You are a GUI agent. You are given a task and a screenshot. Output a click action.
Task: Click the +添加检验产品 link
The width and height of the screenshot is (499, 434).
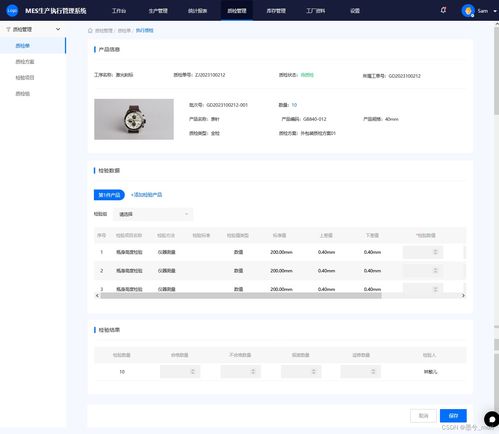pos(146,195)
